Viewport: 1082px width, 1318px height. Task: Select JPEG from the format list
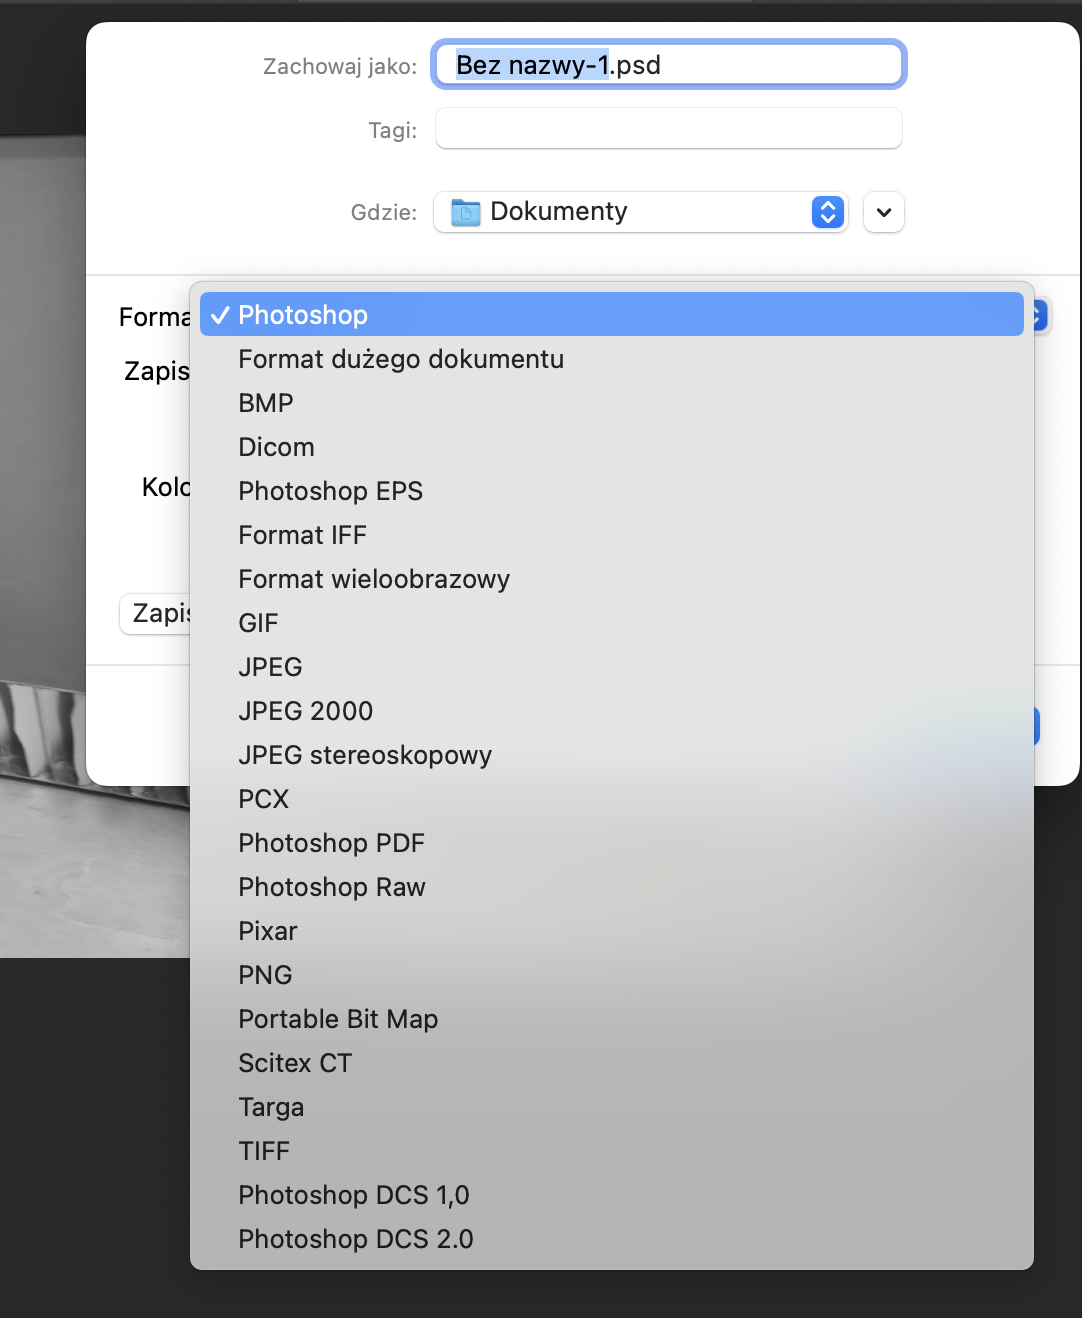coord(270,666)
